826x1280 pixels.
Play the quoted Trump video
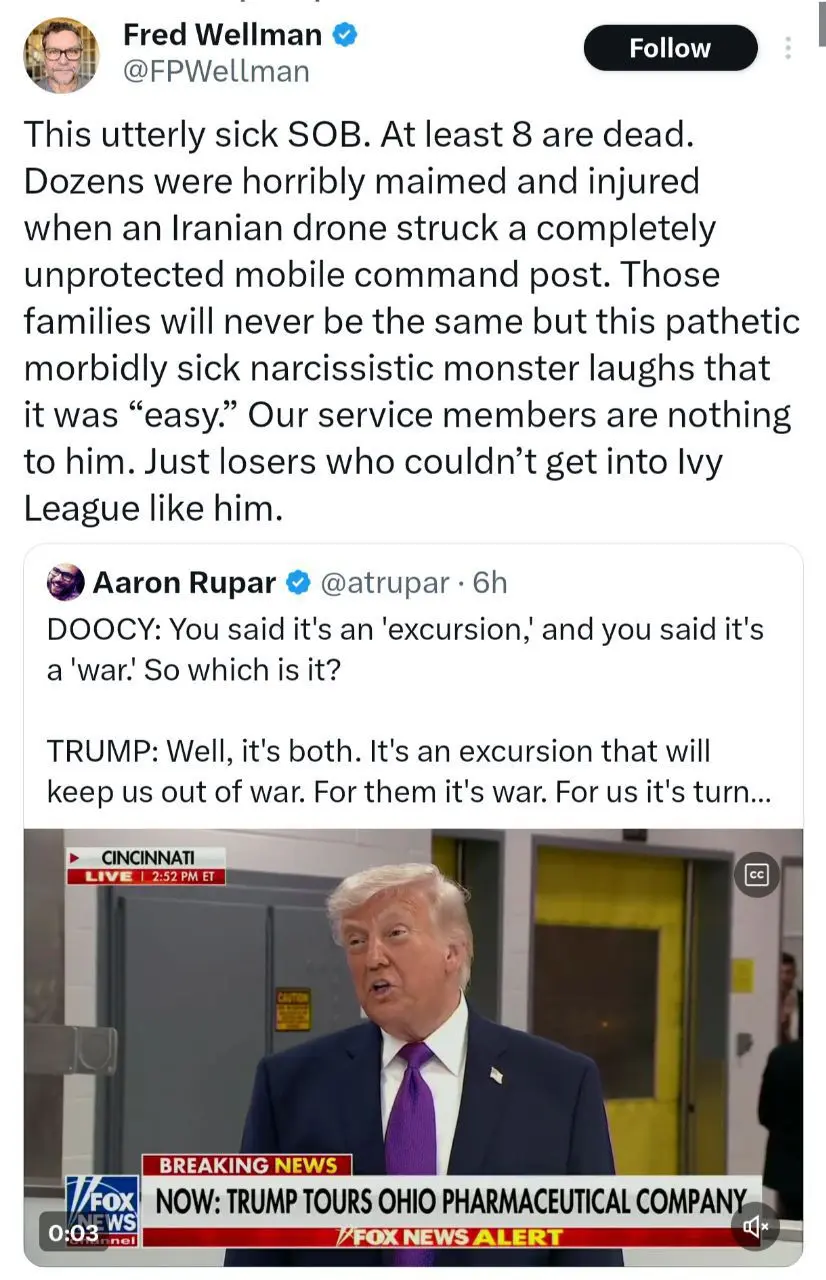(x=413, y=1047)
